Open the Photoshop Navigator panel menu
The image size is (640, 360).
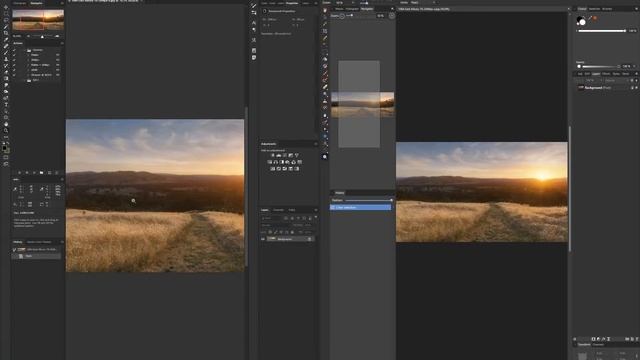click(62, 3)
